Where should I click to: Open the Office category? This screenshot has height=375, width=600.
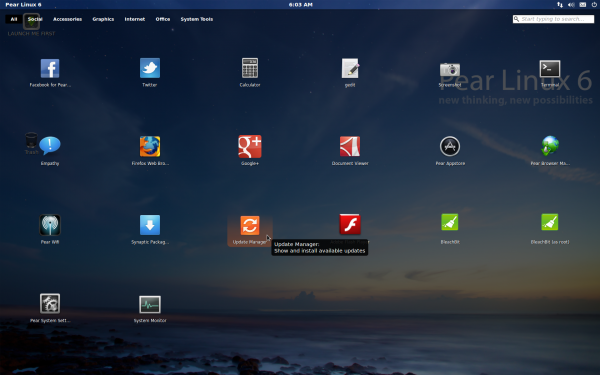(x=163, y=19)
